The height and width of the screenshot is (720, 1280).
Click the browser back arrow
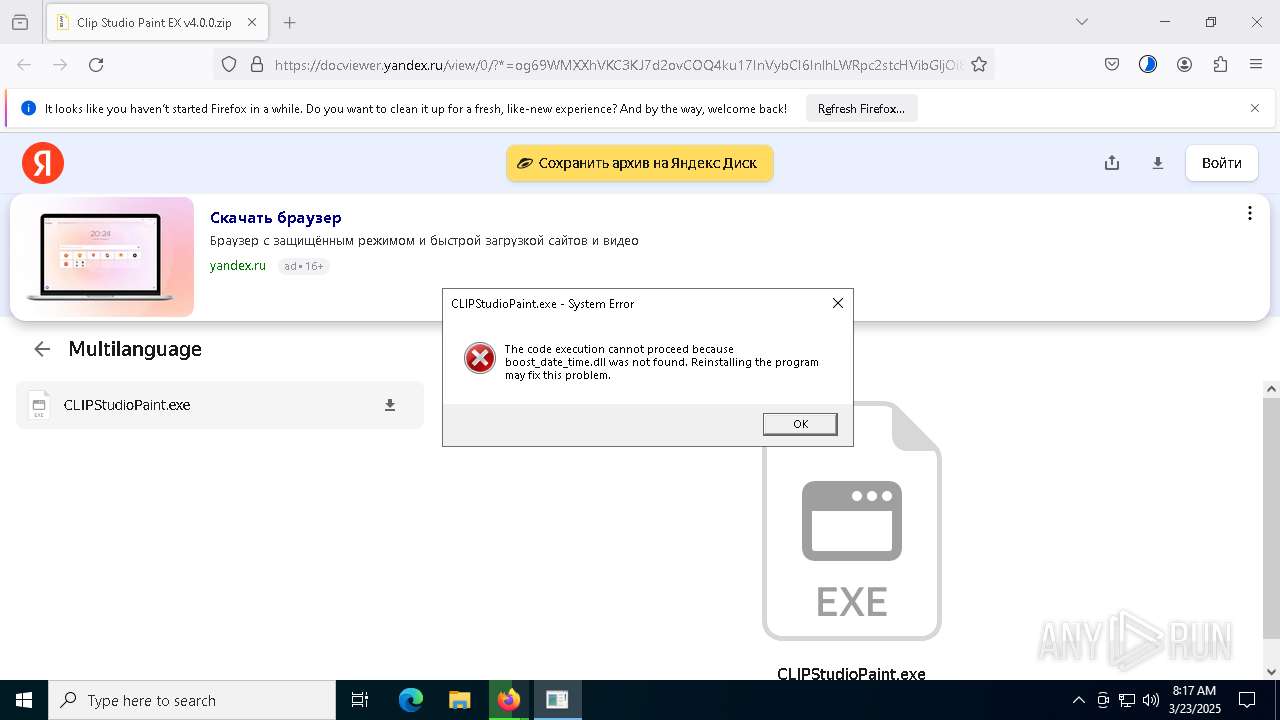[24, 64]
